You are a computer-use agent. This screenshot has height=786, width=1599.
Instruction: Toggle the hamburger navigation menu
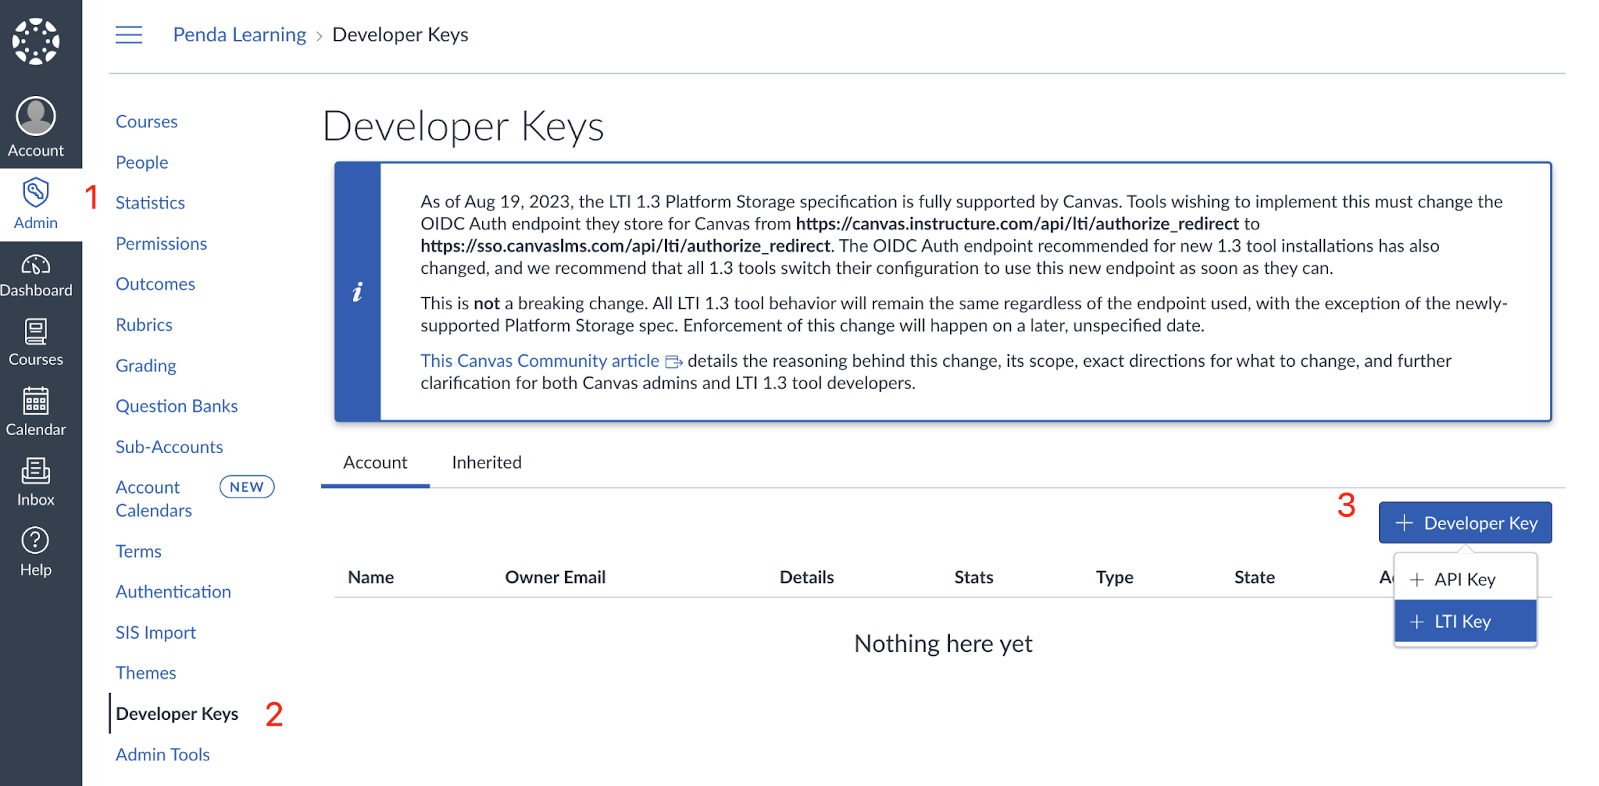(x=129, y=35)
